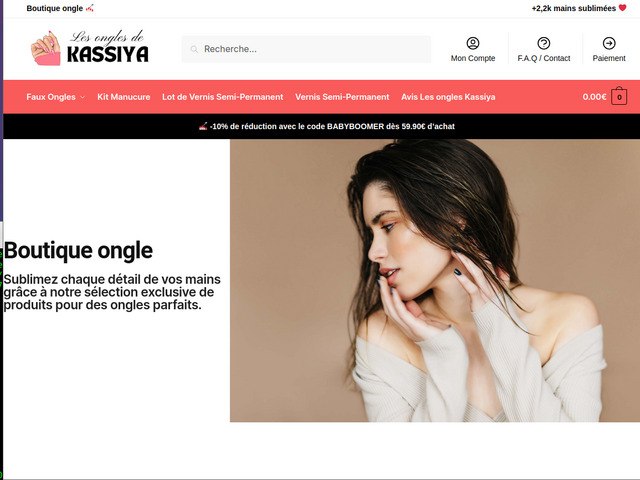Select the Vernis Semi-Permanent menu item
Image resolution: width=640 pixels, height=480 pixels.
(342, 97)
